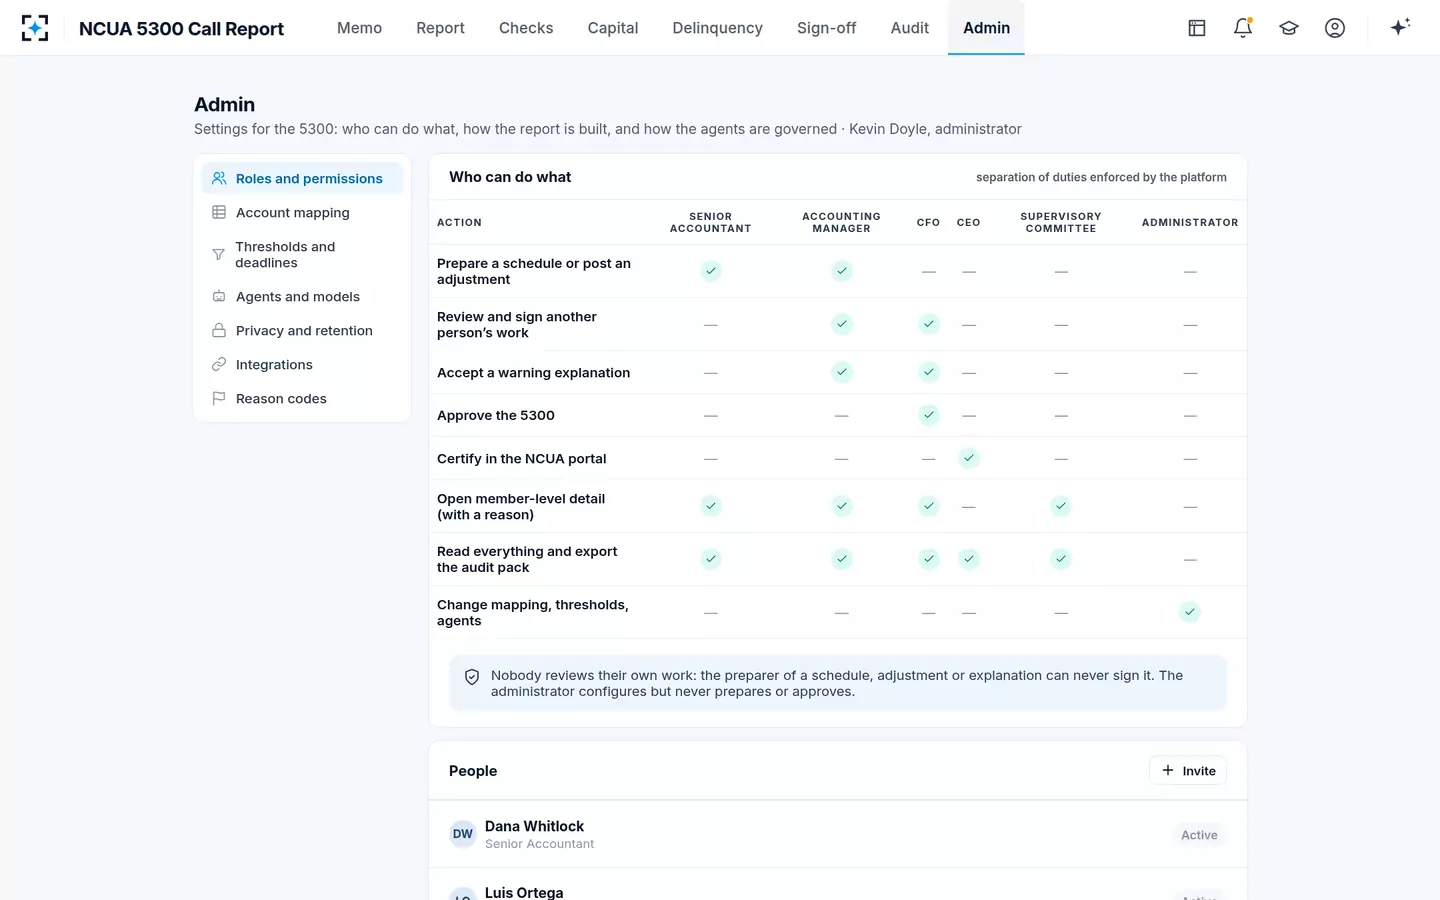Click the Senior Accountant column header
This screenshot has width=1440, height=900.
click(711, 222)
